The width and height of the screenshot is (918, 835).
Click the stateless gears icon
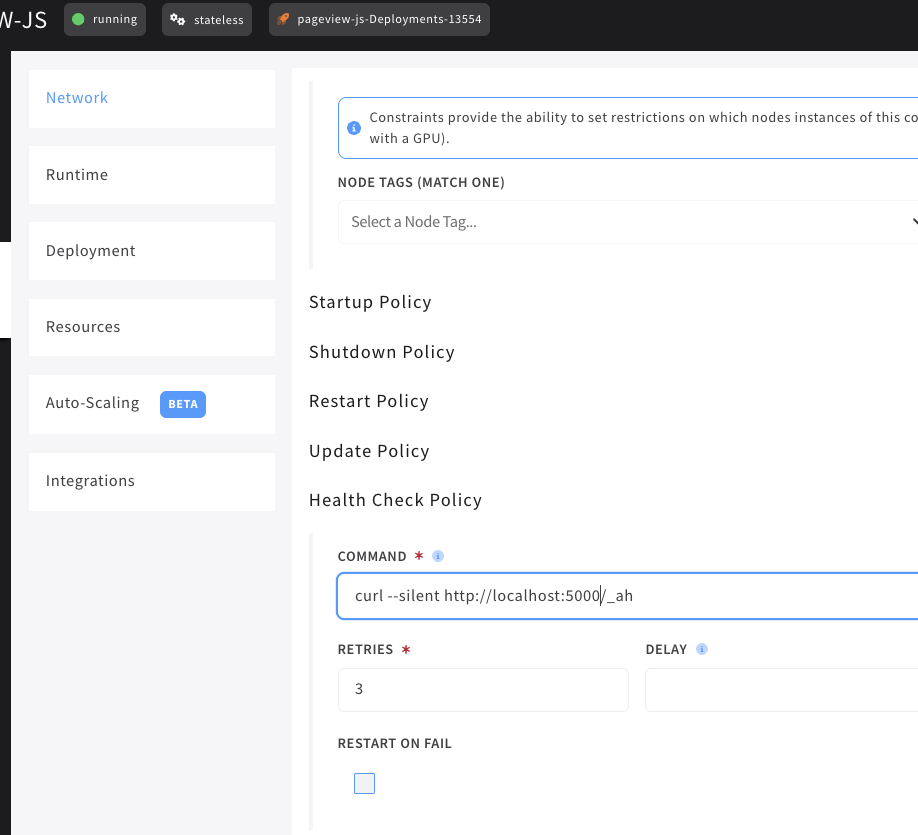[x=177, y=20]
